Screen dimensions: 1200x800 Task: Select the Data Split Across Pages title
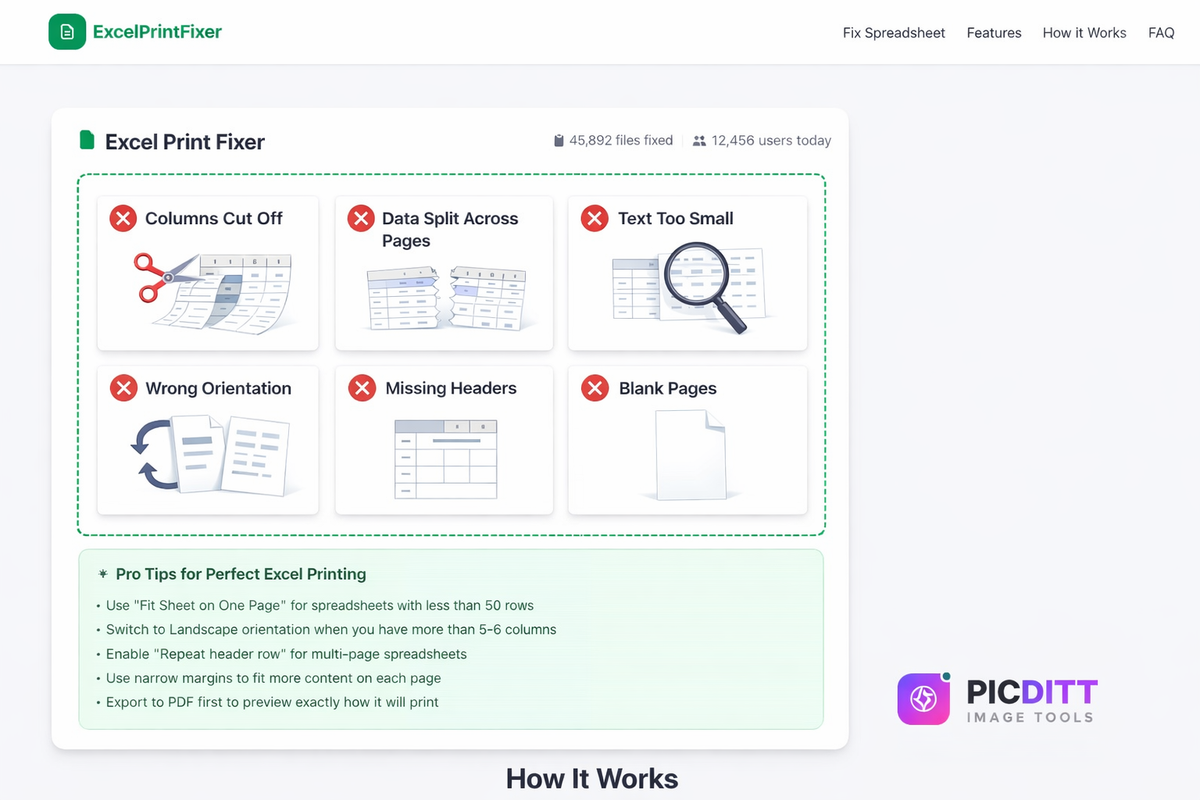(x=450, y=229)
